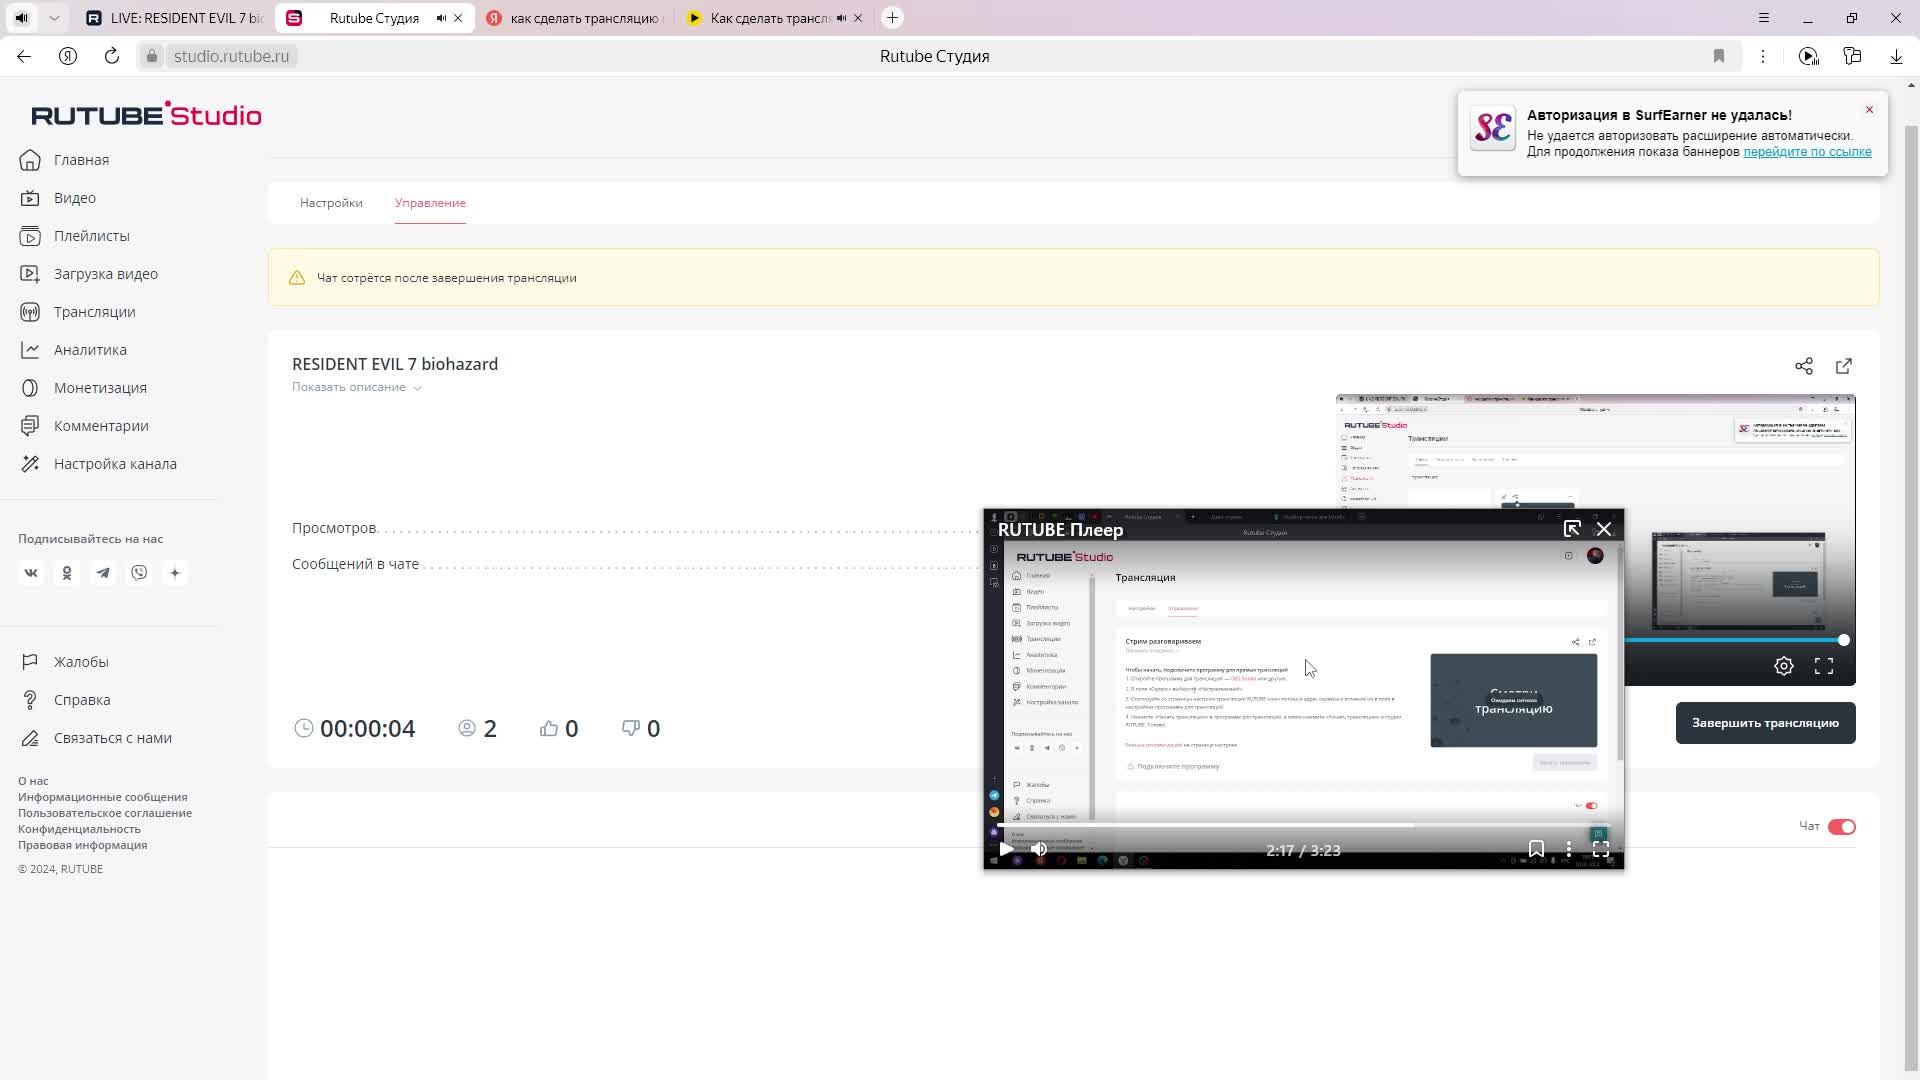
Task: Play video in RUTUBE Плеер popup
Action: pyautogui.click(x=1006, y=849)
